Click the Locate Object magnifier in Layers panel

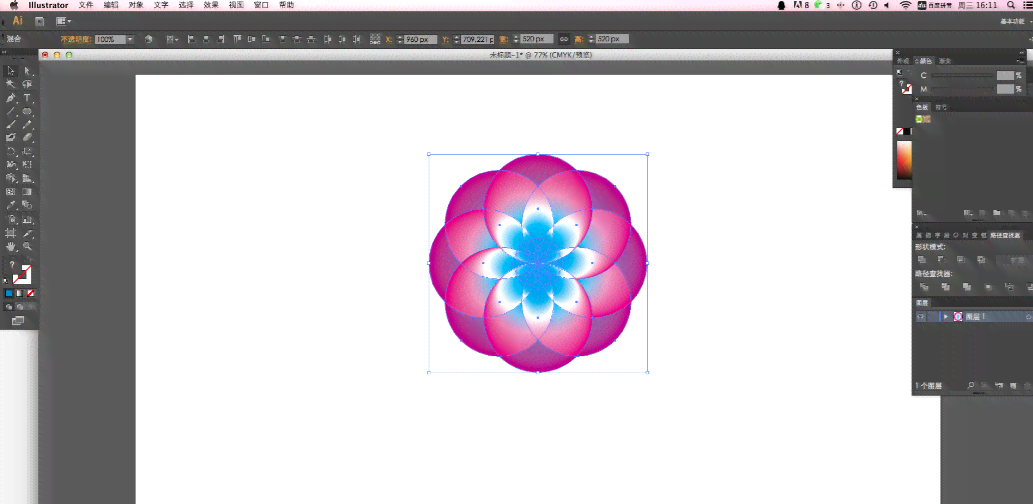970,385
